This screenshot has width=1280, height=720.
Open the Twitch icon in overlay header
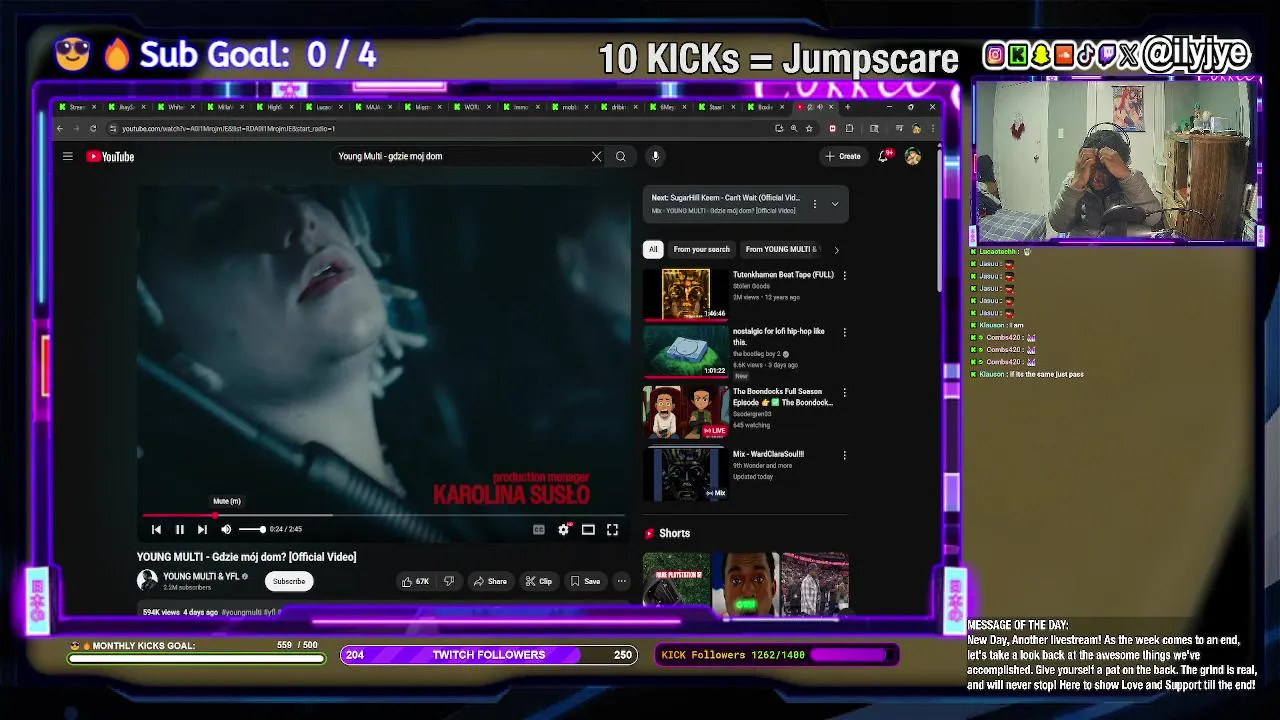coord(1107,55)
